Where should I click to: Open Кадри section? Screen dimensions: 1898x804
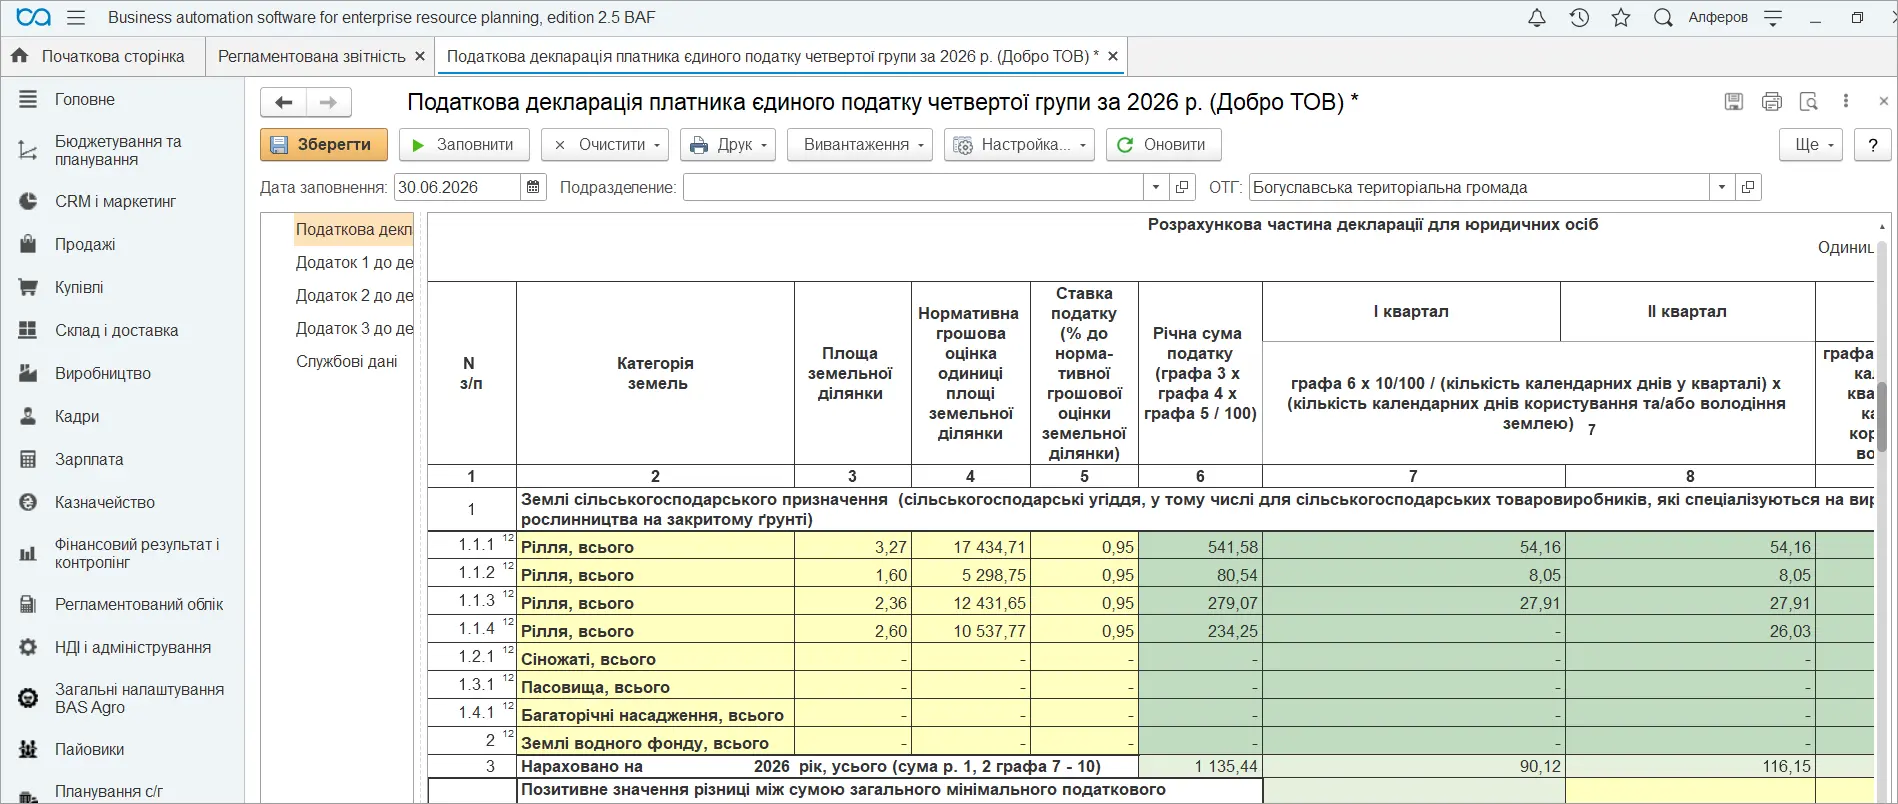click(77, 416)
